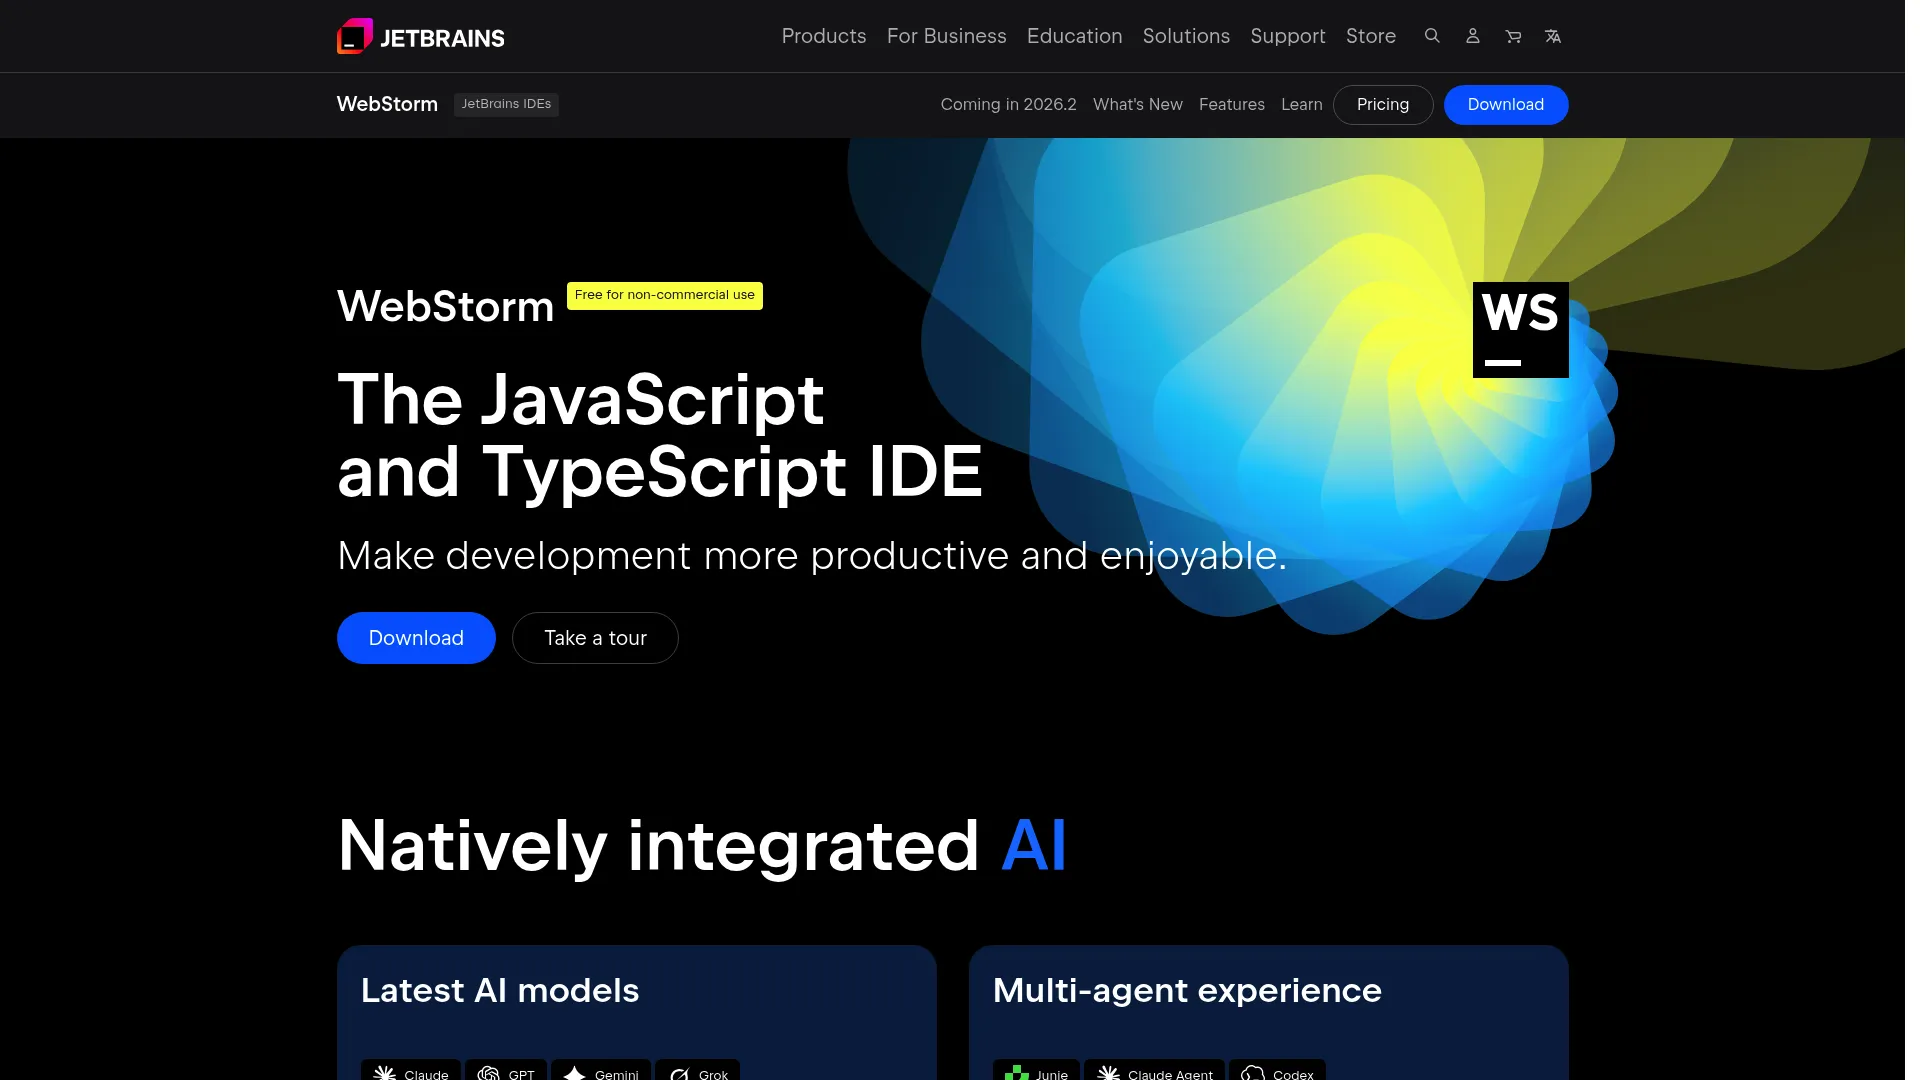
Task: Click the Latest AI models heading
Action: point(500,990)
